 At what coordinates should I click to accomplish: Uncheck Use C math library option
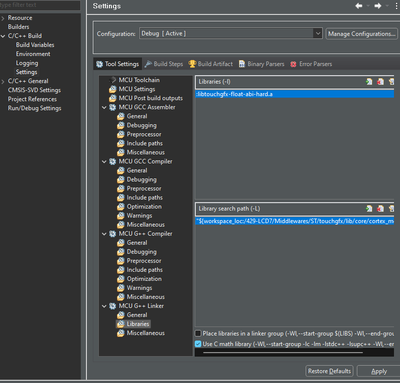(x=198, y=344)
